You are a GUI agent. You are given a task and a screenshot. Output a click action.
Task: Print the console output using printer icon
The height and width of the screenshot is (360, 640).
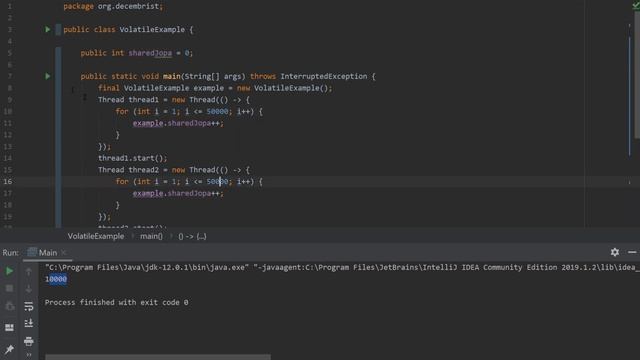[x=29, y=341]
